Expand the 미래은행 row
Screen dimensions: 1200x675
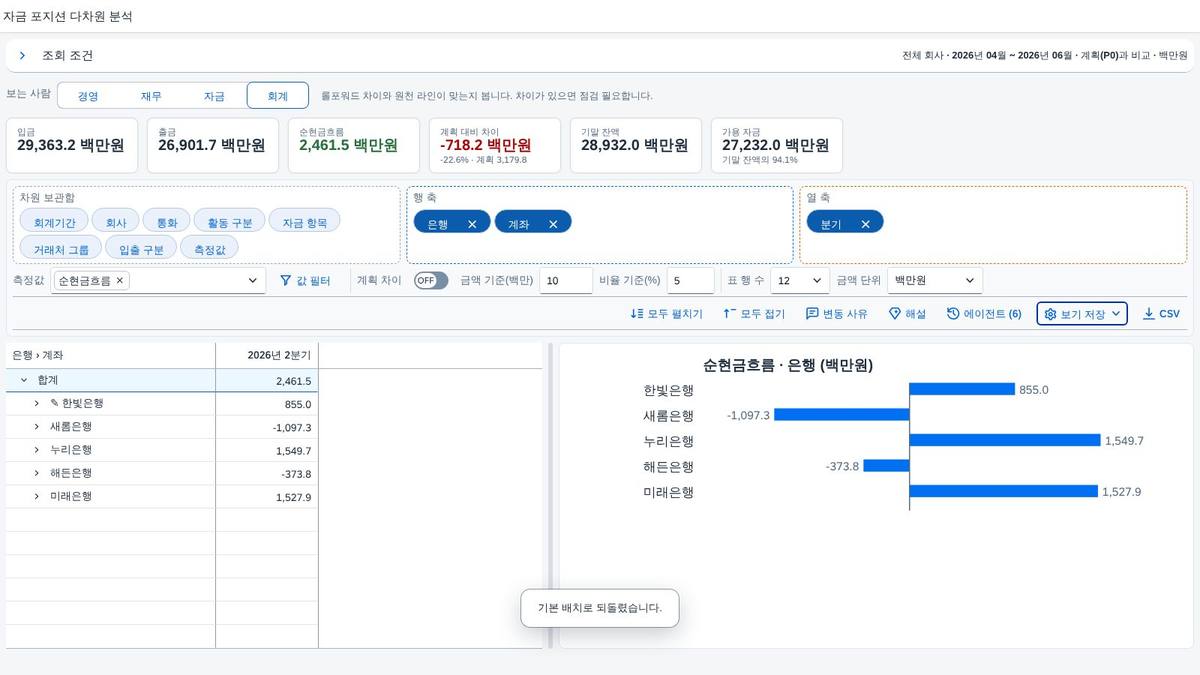pos(37,497)
